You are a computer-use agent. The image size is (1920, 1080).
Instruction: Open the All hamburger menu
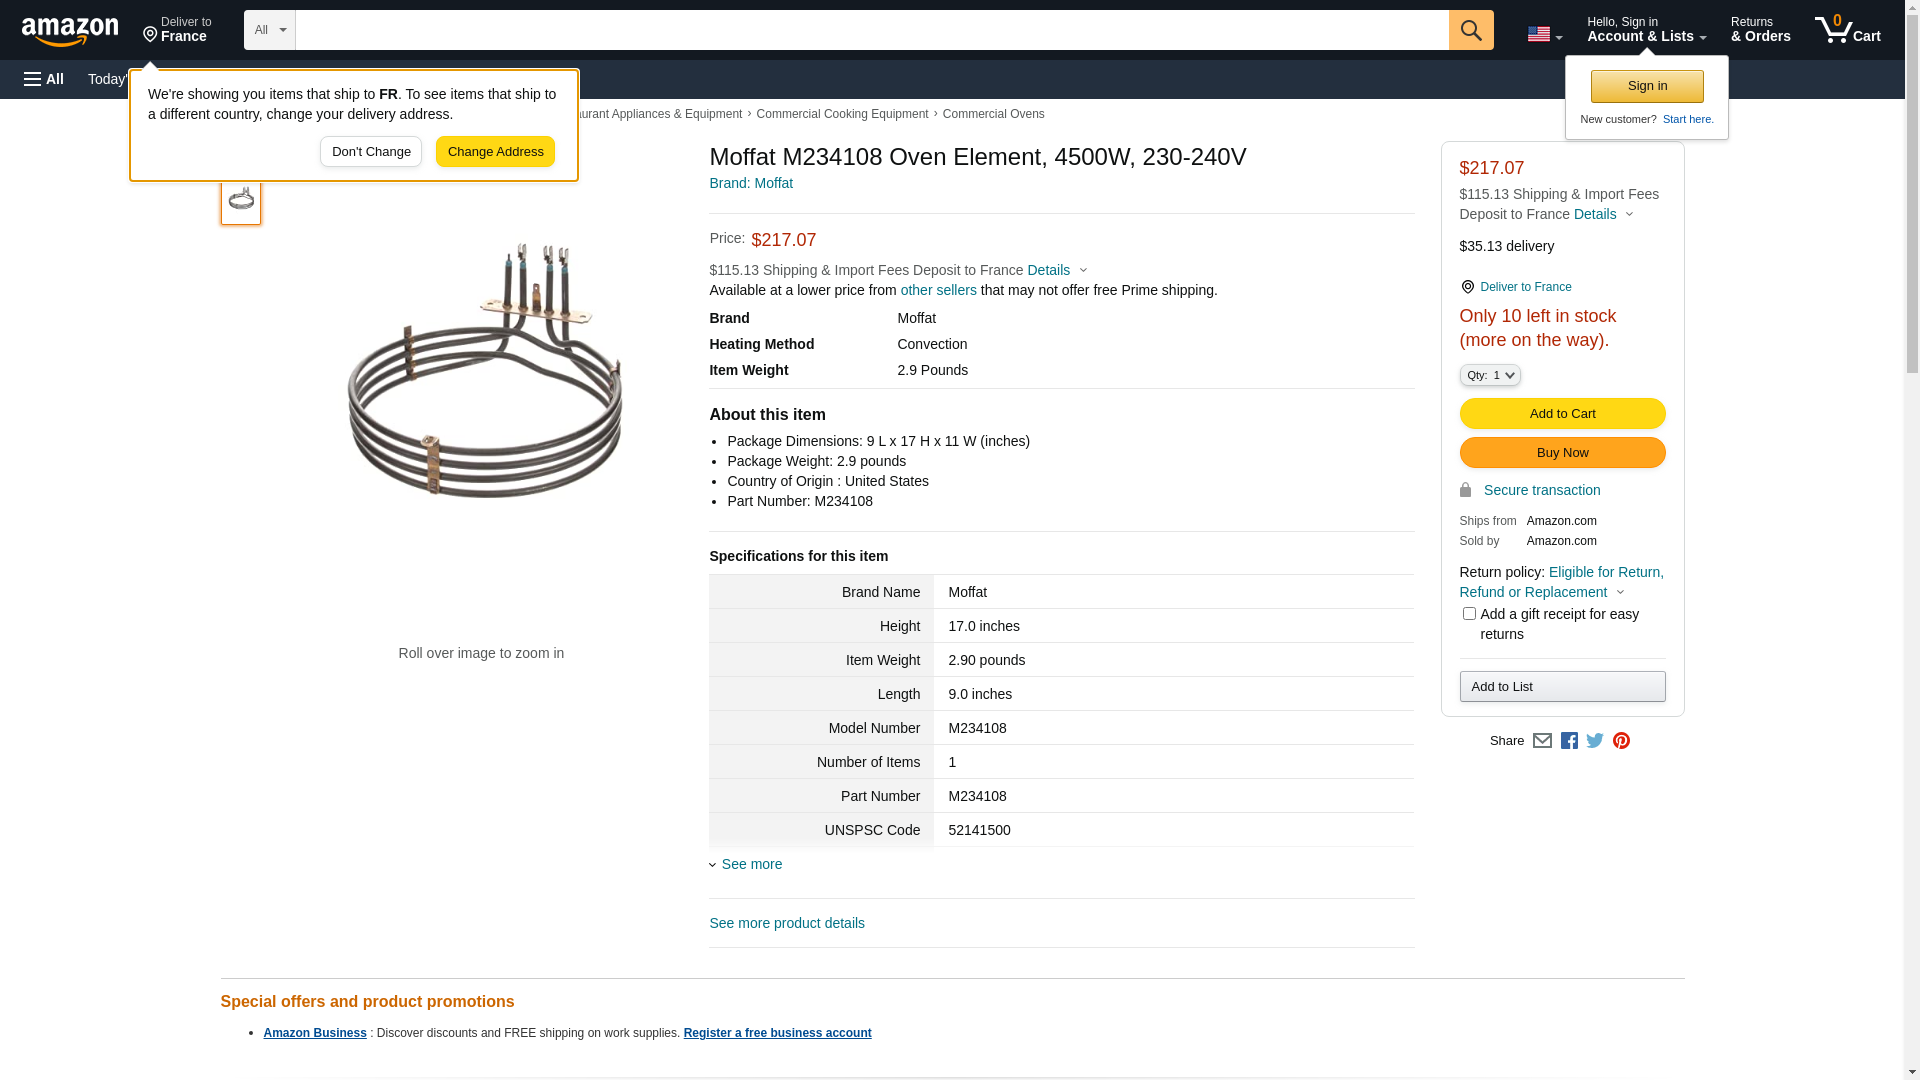click(44, 79)
